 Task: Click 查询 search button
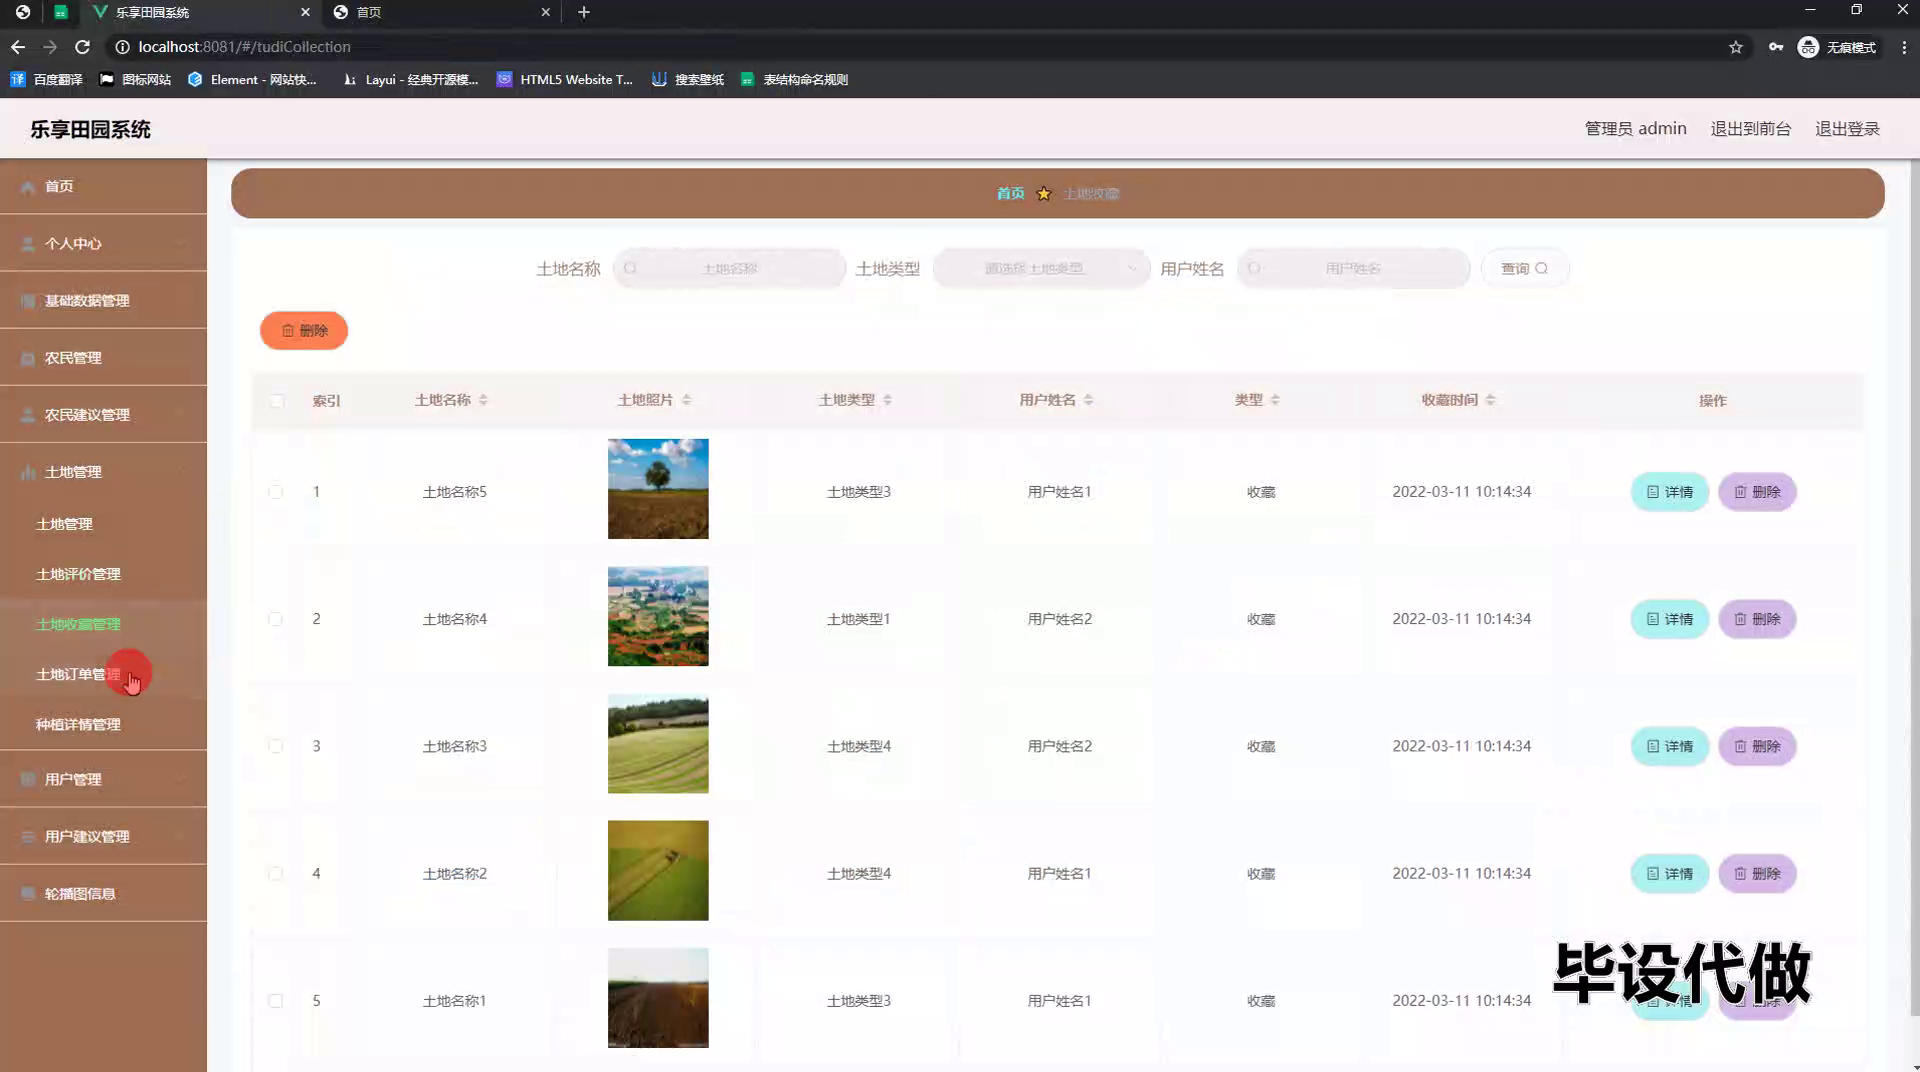click(1524, 269)
